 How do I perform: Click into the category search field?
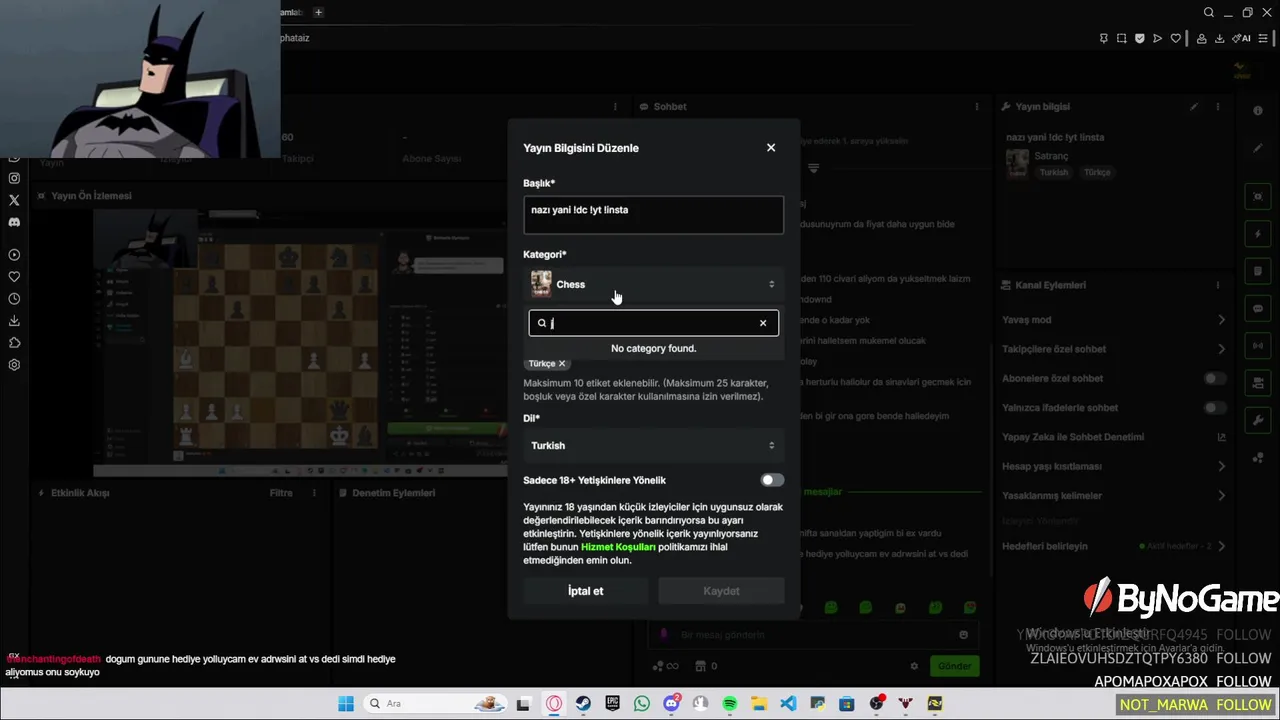point(653,323)
